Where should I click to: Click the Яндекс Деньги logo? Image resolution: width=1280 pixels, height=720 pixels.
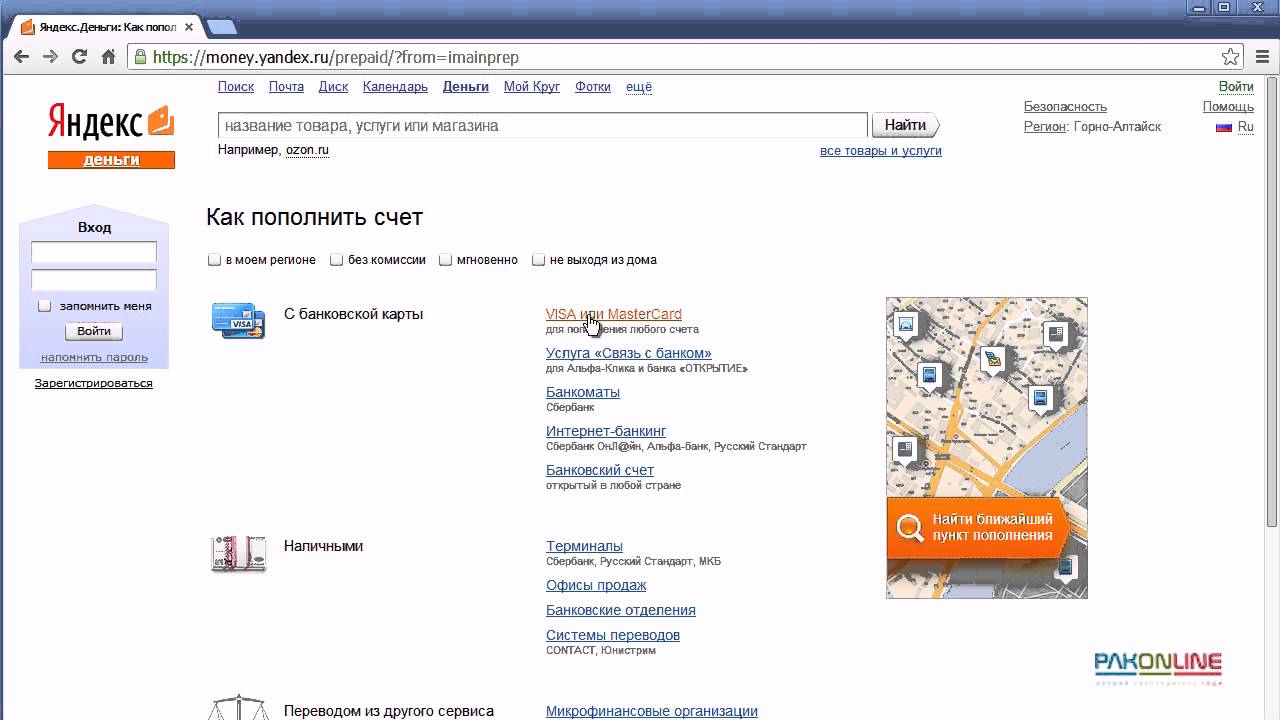click(111, 135)
